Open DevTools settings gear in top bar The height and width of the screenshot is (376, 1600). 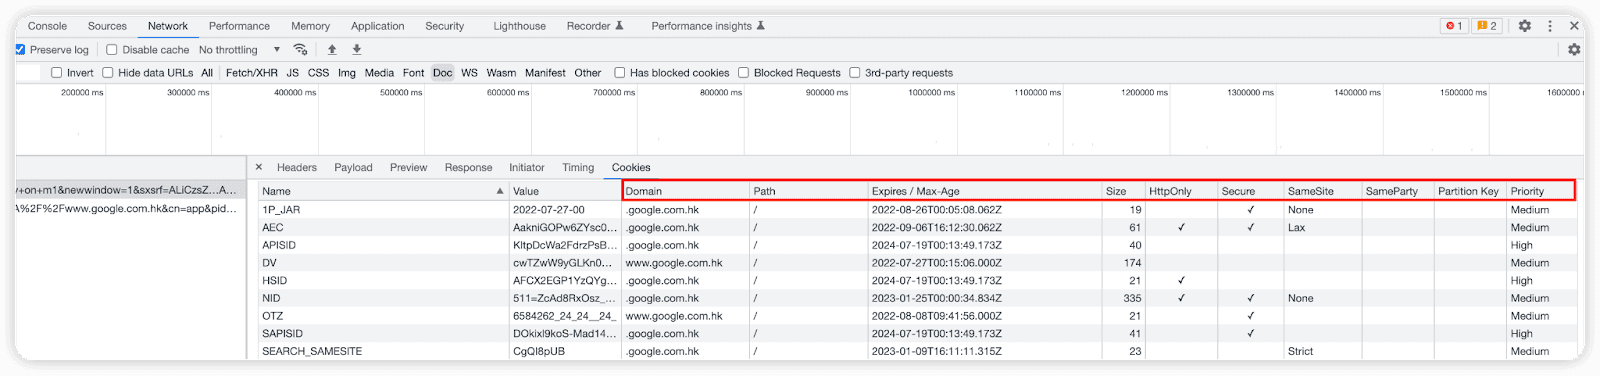click(x=1524, y=26)
